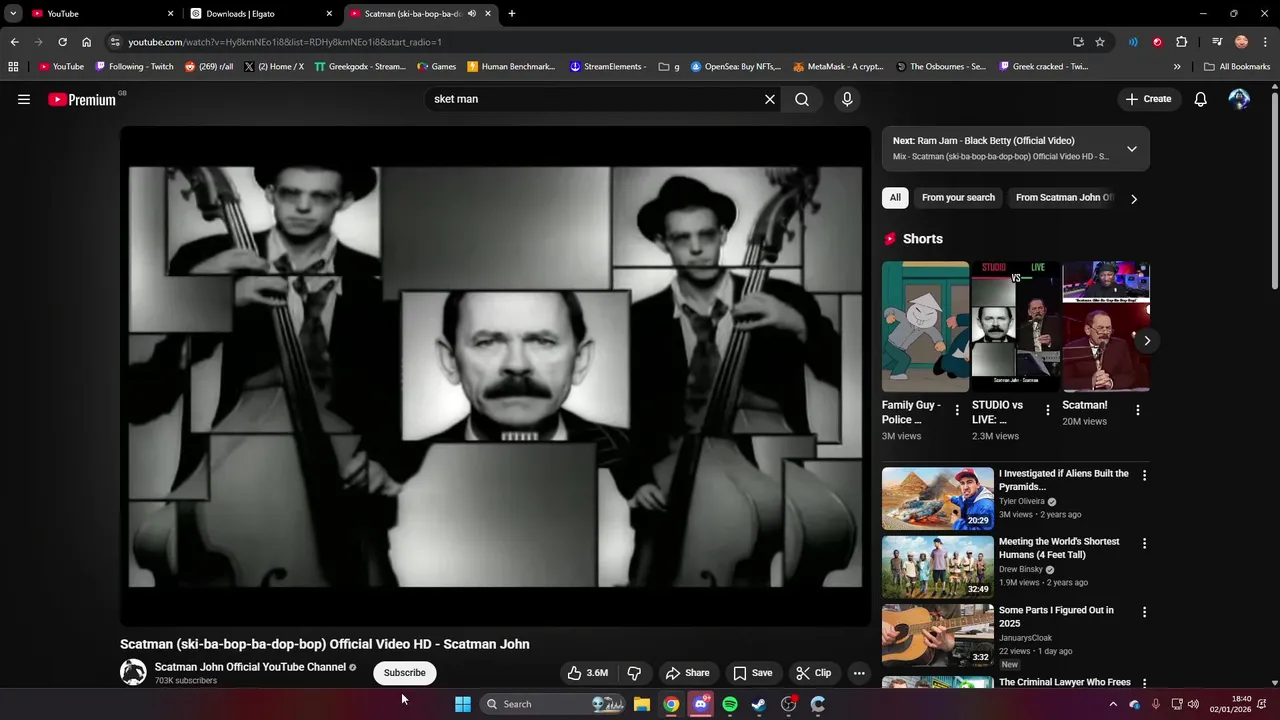This screenshot has width=1280, height=720.
Task: Select the 'From your search' chip
Action: tap(958, 198)
